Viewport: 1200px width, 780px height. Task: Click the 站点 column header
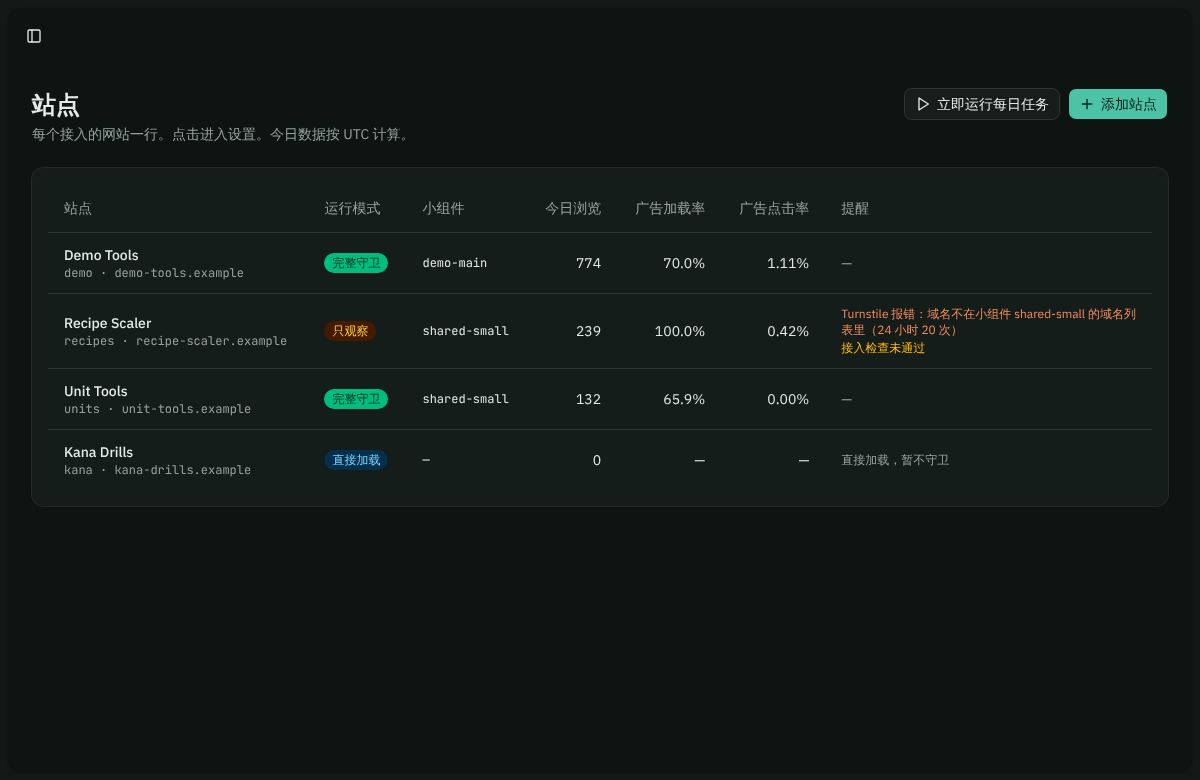[78, 208]
